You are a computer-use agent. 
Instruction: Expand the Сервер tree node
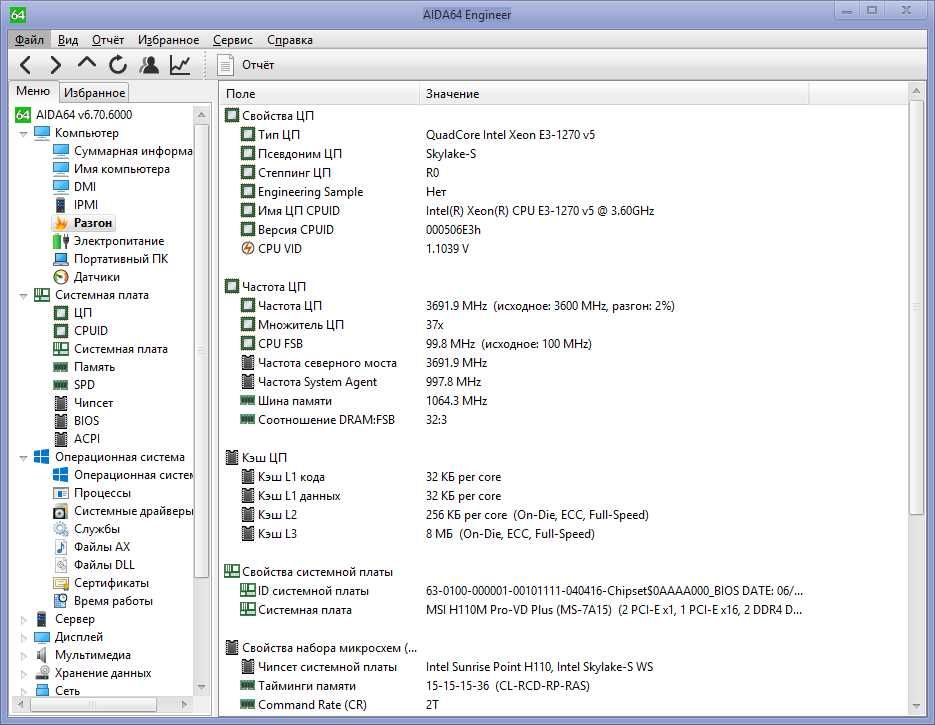24,619
